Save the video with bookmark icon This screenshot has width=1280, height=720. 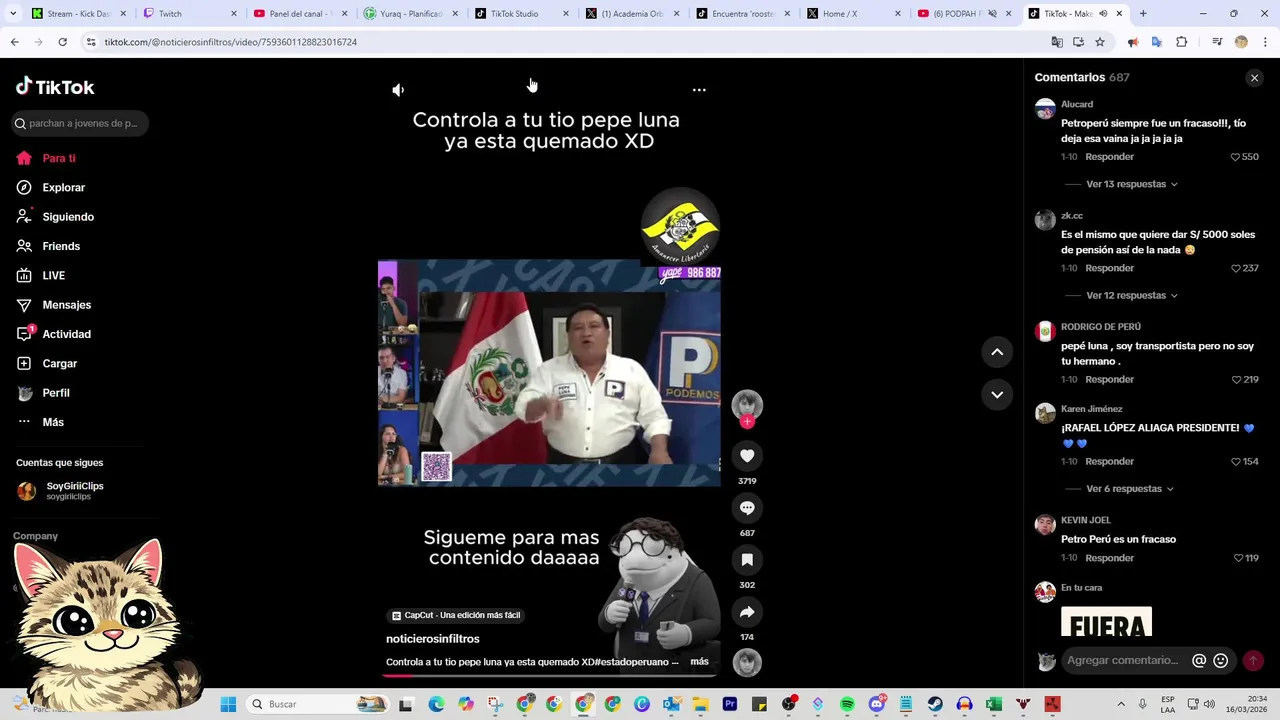click(747, 560)
